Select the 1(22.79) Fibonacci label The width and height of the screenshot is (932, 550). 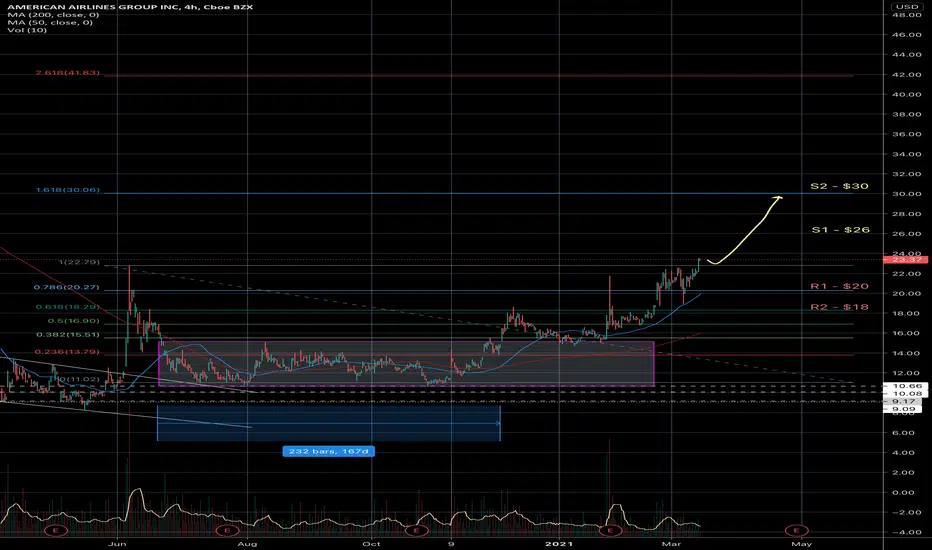click(x=79, y=262)
